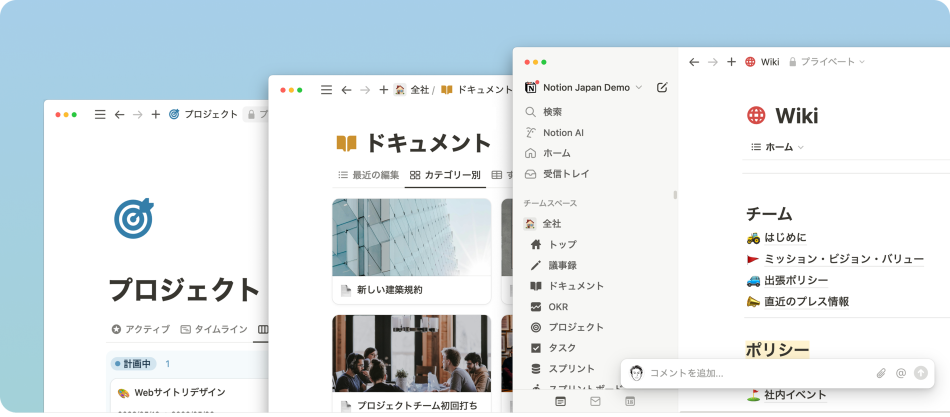Open 受信トレイ inbox
Screen dimensions: 950x417
click(565, 174)
